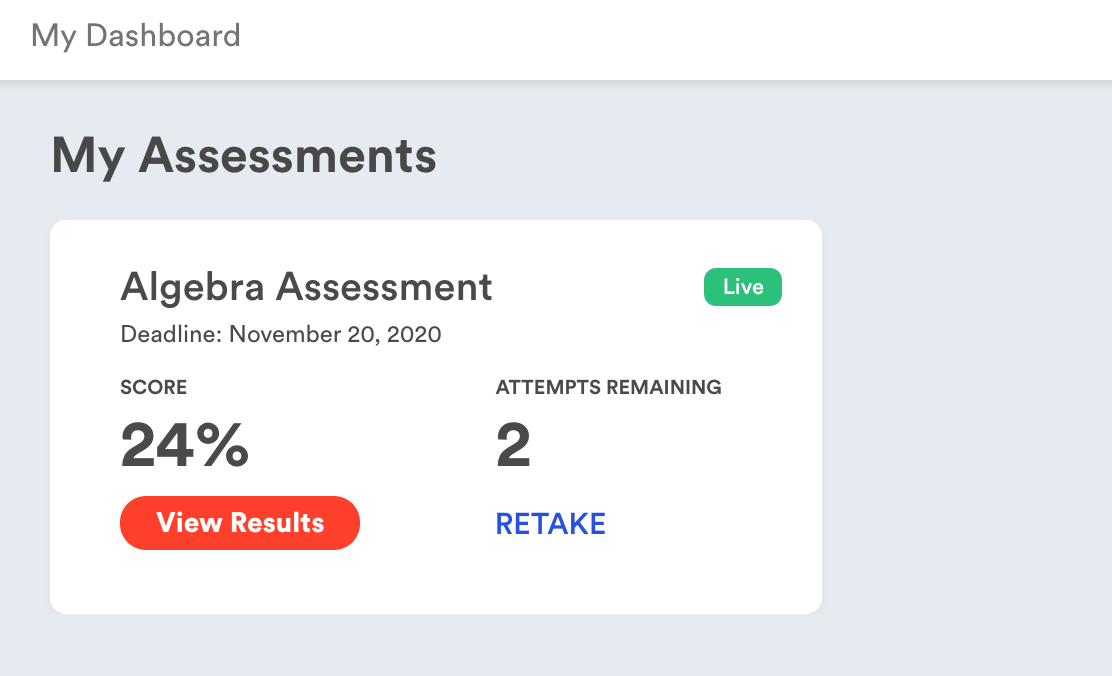Click the ATTEMPTS REMAINING label

(608, 388)
